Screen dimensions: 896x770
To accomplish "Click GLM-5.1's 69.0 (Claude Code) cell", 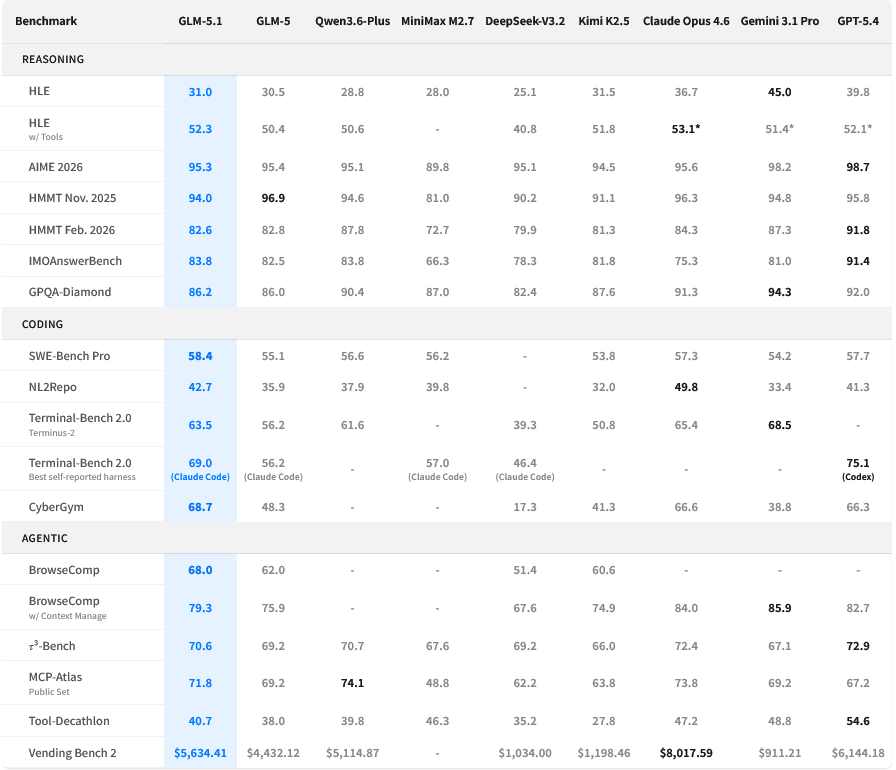I will pyautogui.click(x=200, y=469).
